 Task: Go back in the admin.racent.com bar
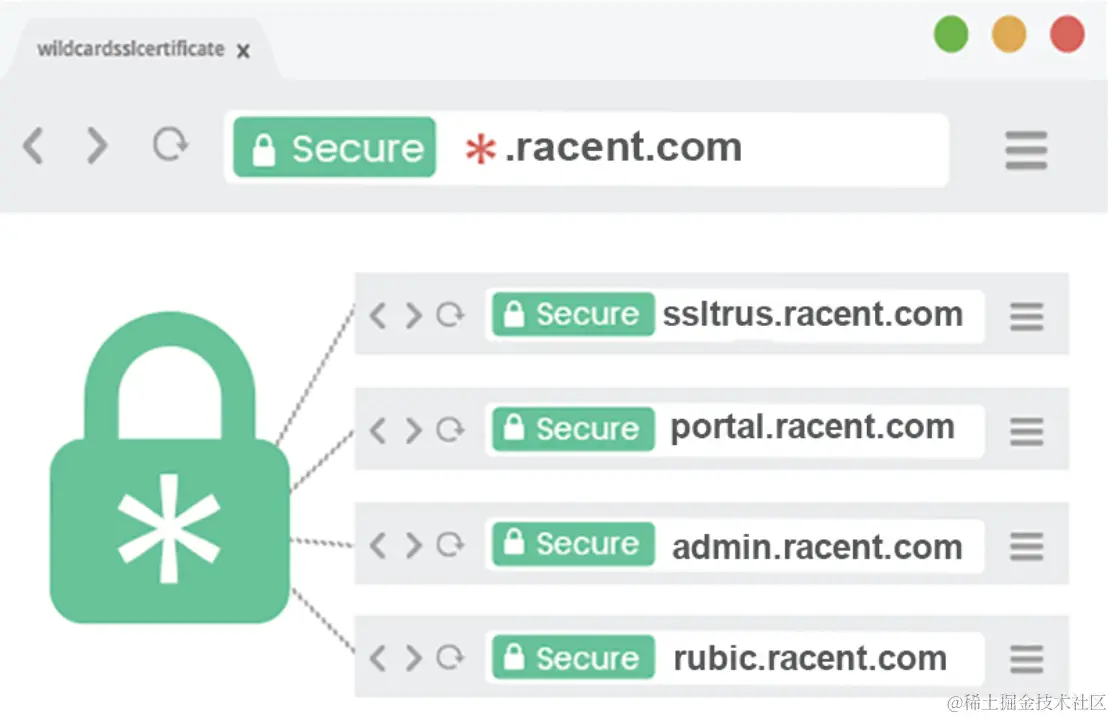(x=378, y=545)
